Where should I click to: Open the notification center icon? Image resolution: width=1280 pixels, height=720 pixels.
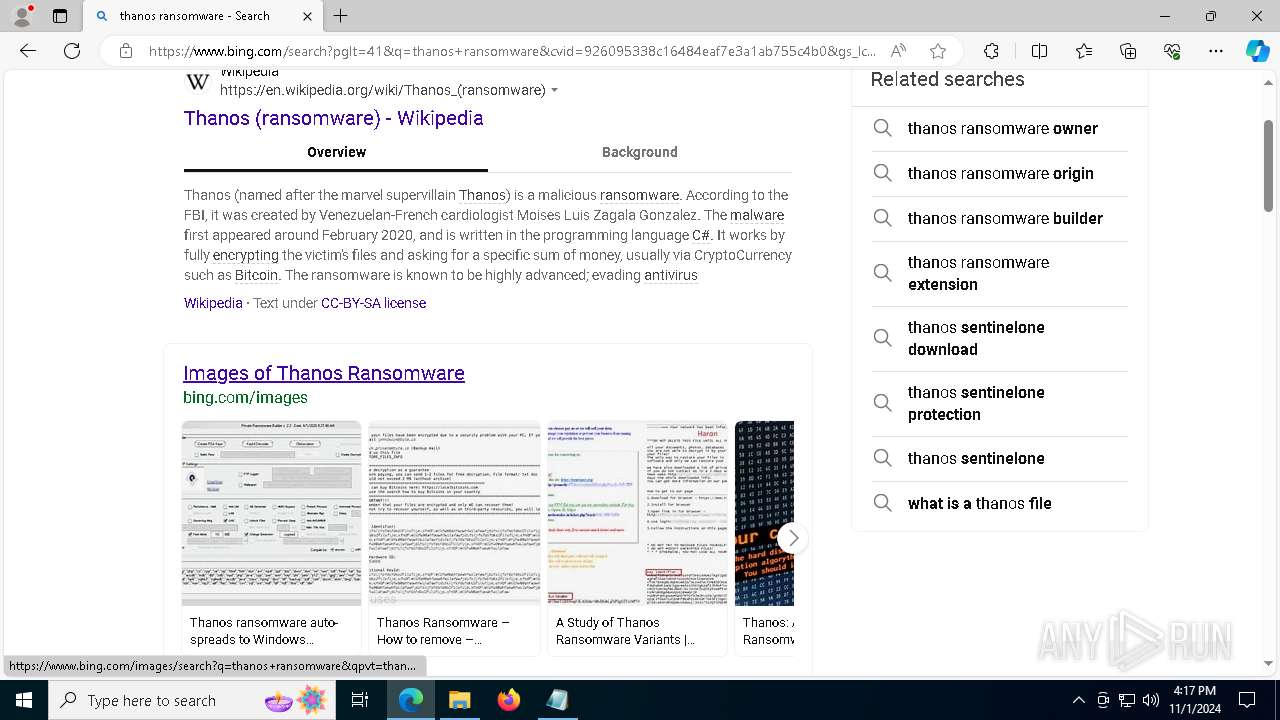[x=1247, y=700]
